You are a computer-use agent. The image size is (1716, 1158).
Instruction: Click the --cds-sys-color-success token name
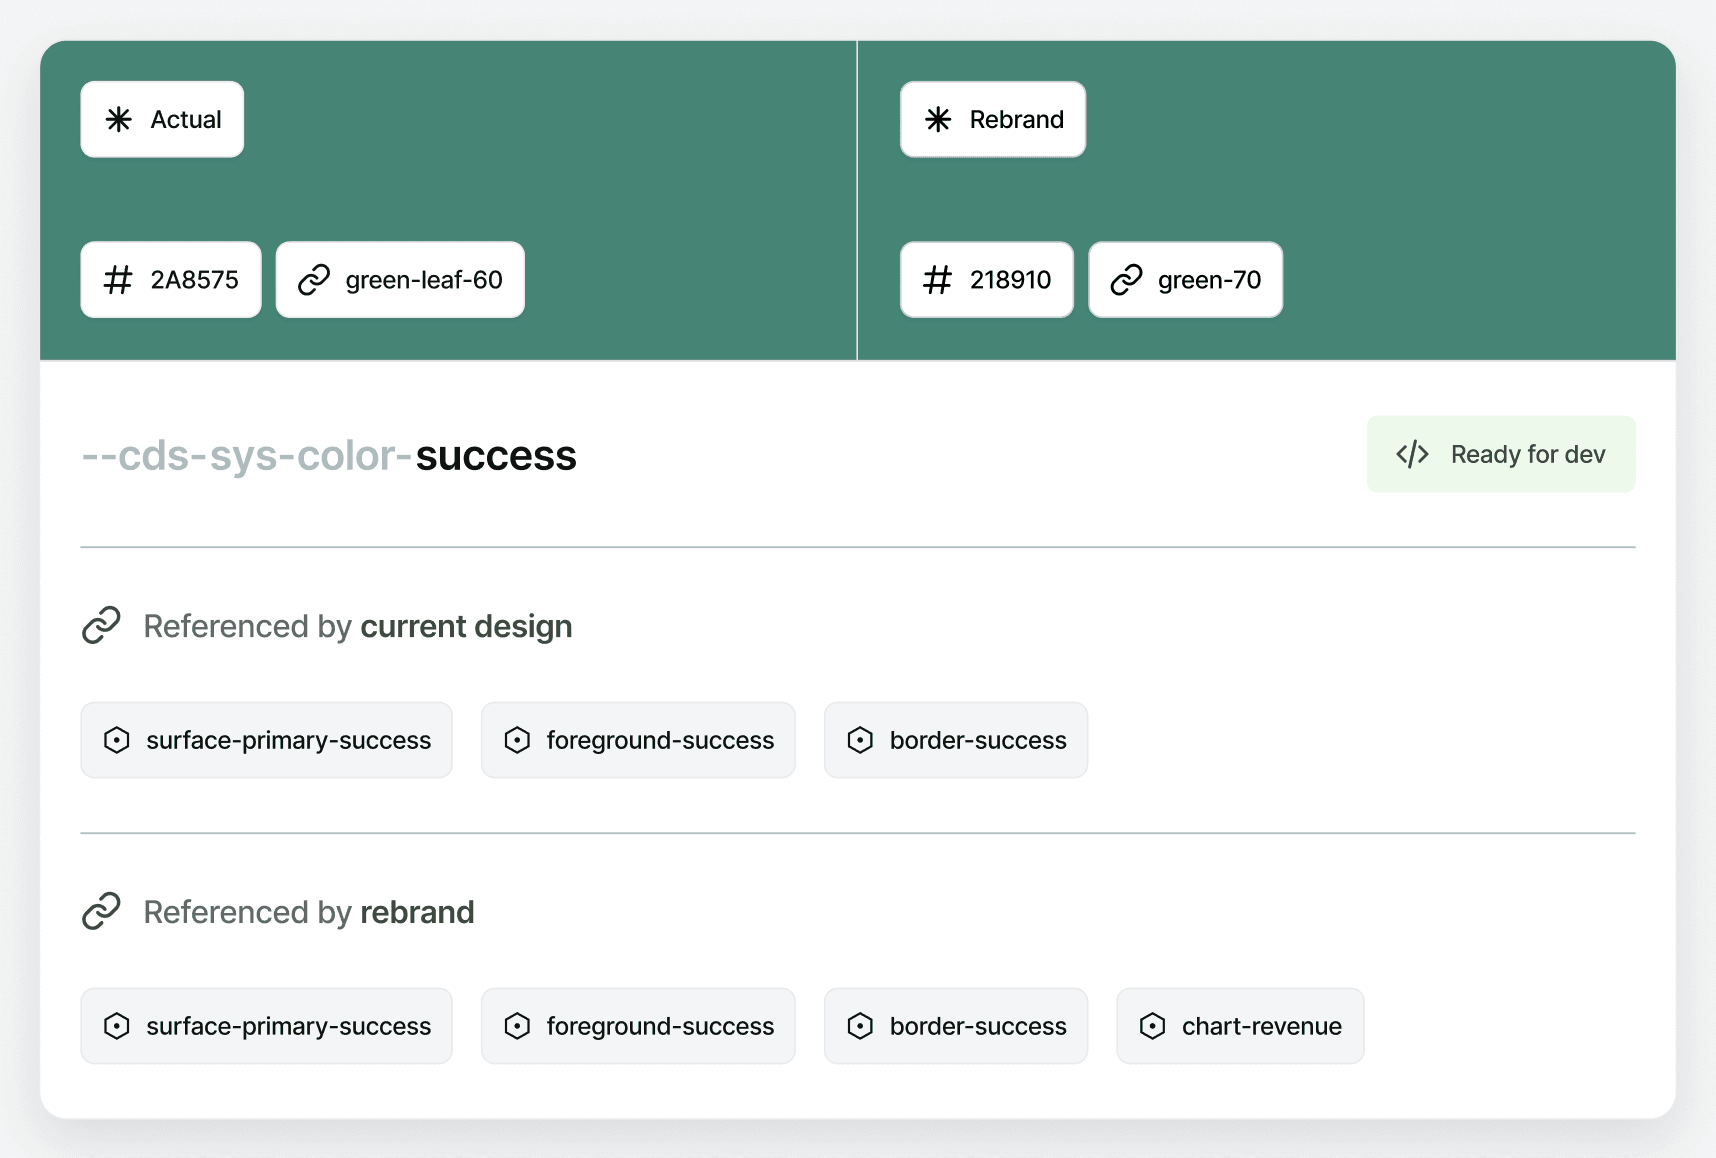[x=329, y=456]
